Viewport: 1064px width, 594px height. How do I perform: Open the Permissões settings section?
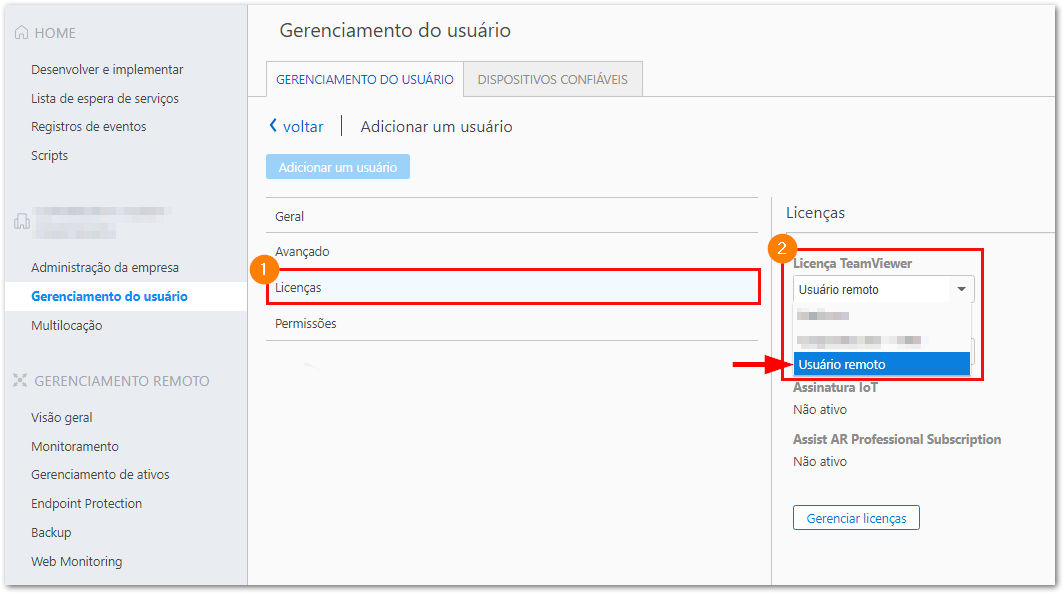coord(512,323)
